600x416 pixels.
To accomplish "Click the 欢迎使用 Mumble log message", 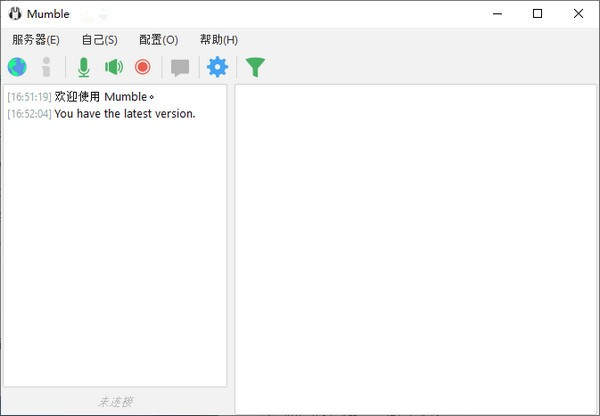I will pyautogui.click(x=105, y=97).
